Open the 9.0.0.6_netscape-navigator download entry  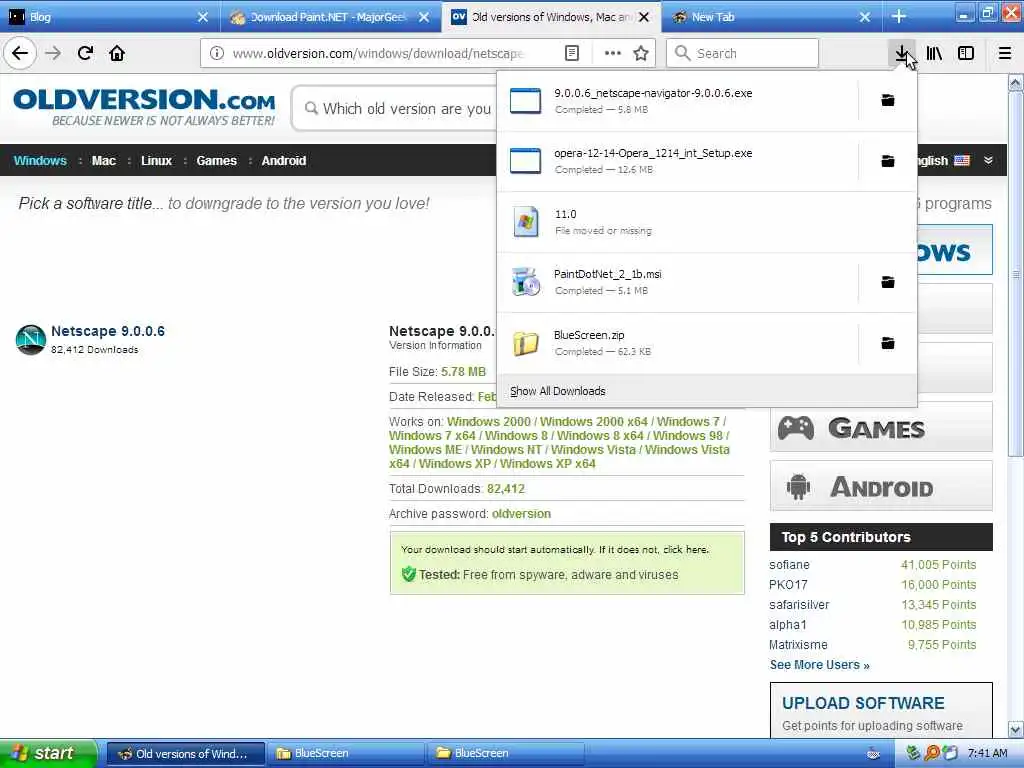coord(678,101)
